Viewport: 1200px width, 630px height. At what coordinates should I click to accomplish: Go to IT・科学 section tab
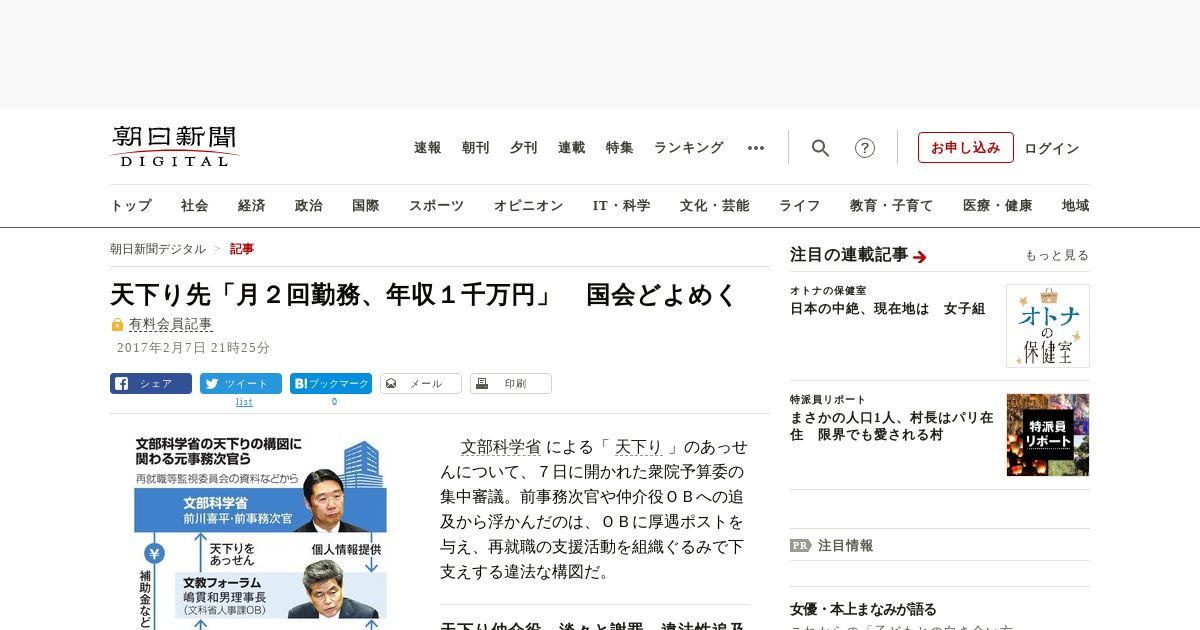click(x=622, y=205)
